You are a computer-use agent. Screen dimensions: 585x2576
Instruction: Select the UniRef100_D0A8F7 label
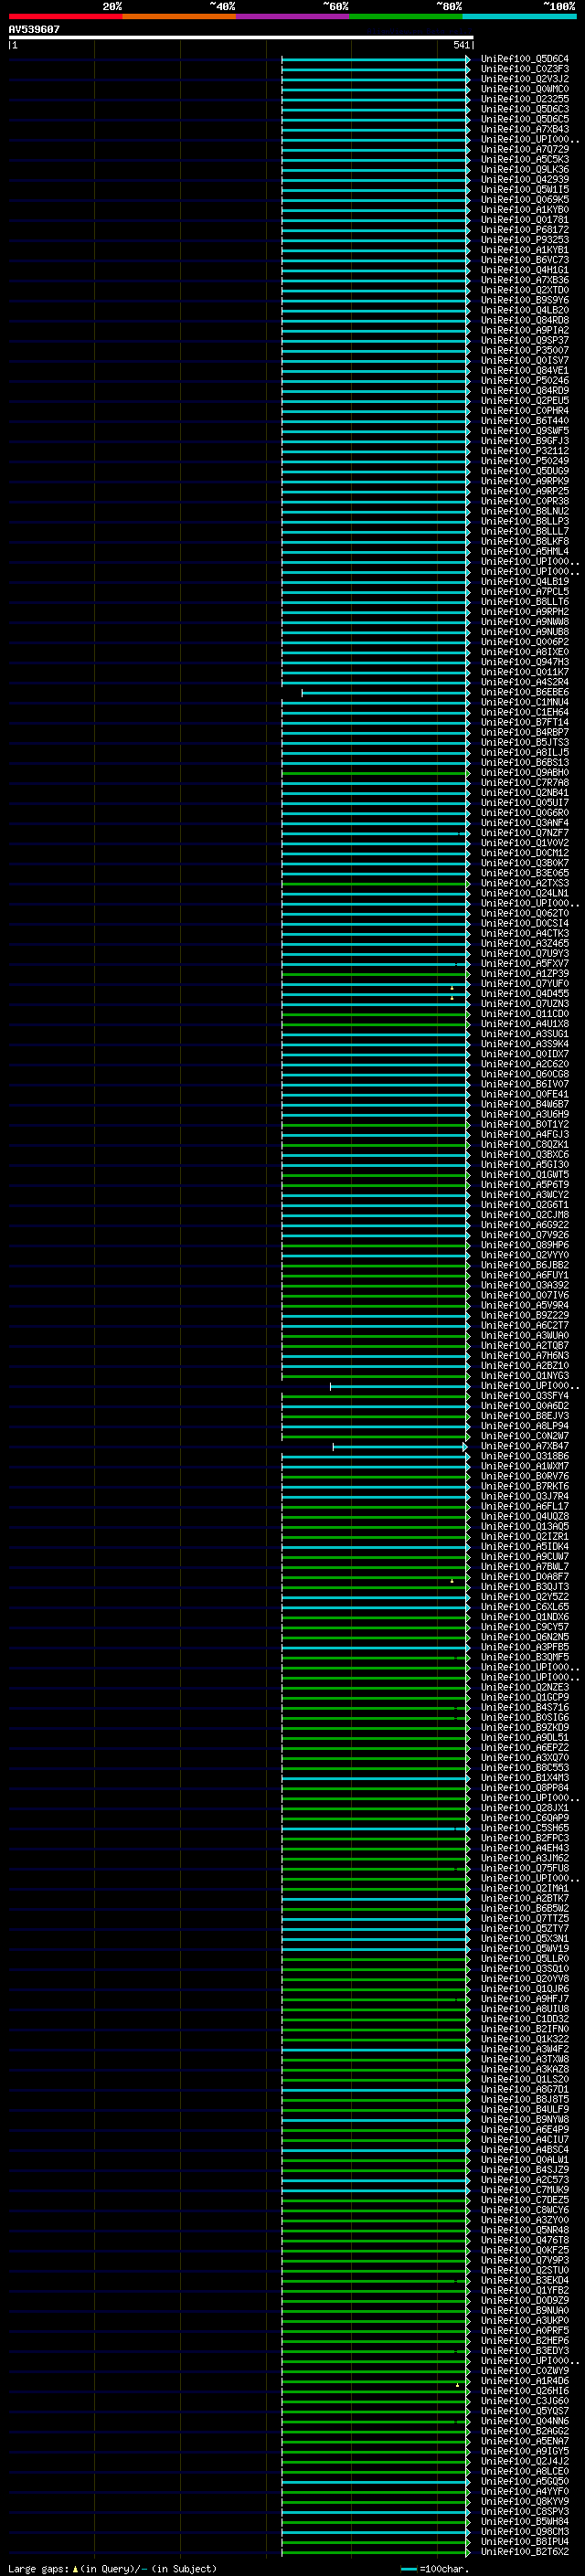tap(524, 1577)
